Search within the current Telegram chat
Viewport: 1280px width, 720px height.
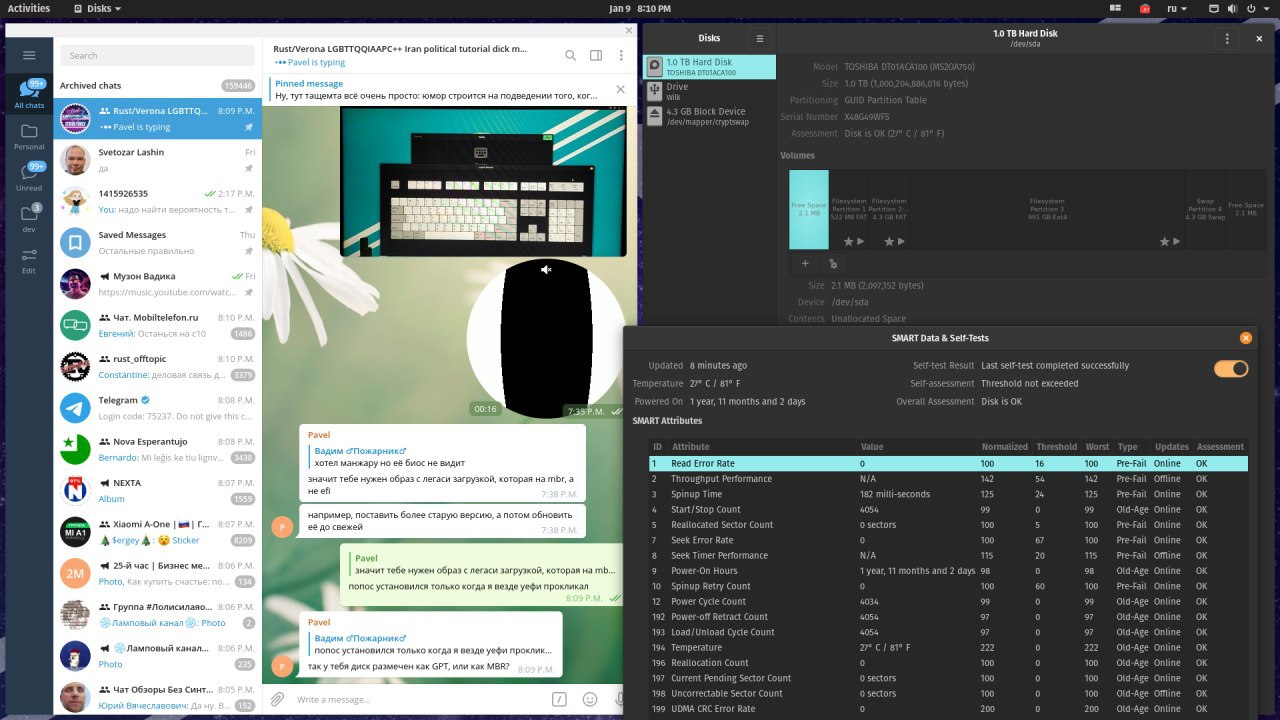(x=570, y=56)
